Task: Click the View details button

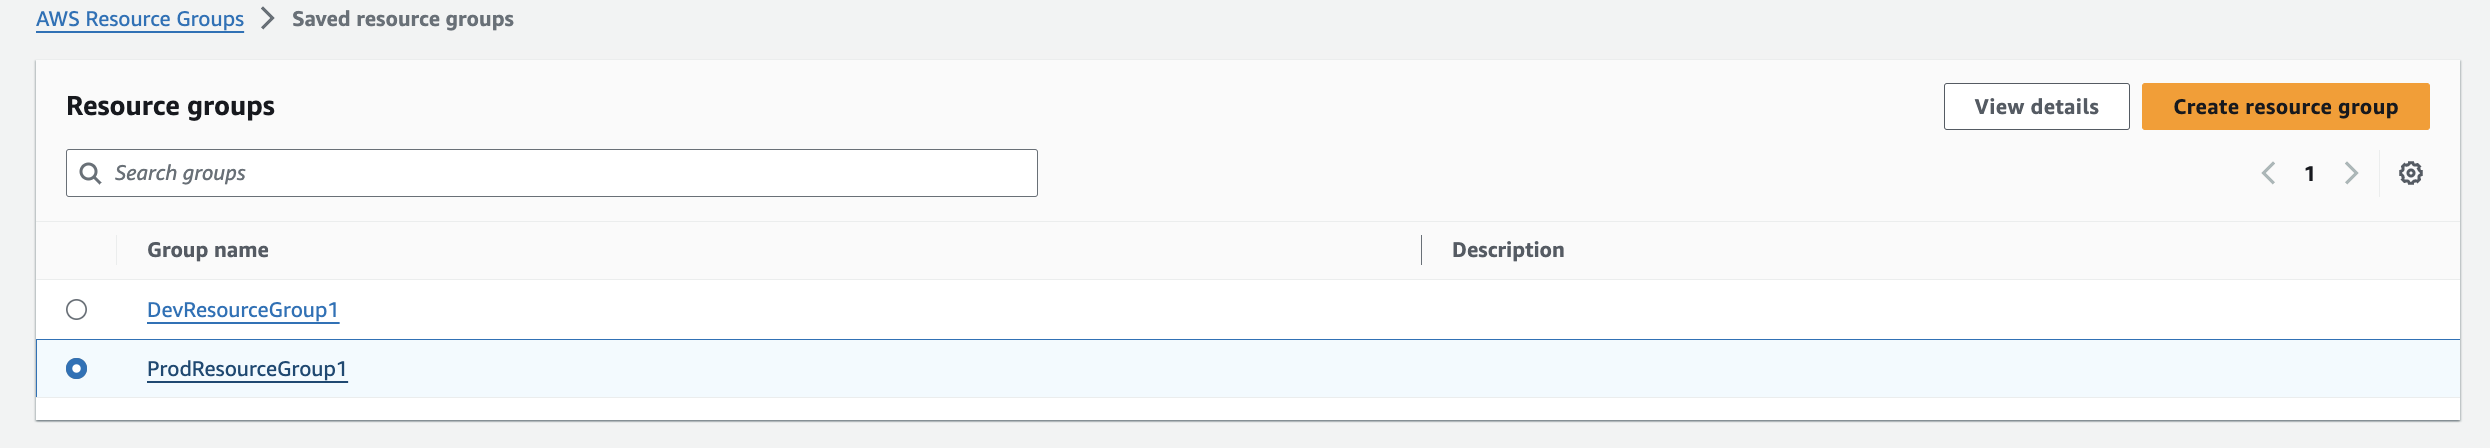Action: click(2036, 107)
